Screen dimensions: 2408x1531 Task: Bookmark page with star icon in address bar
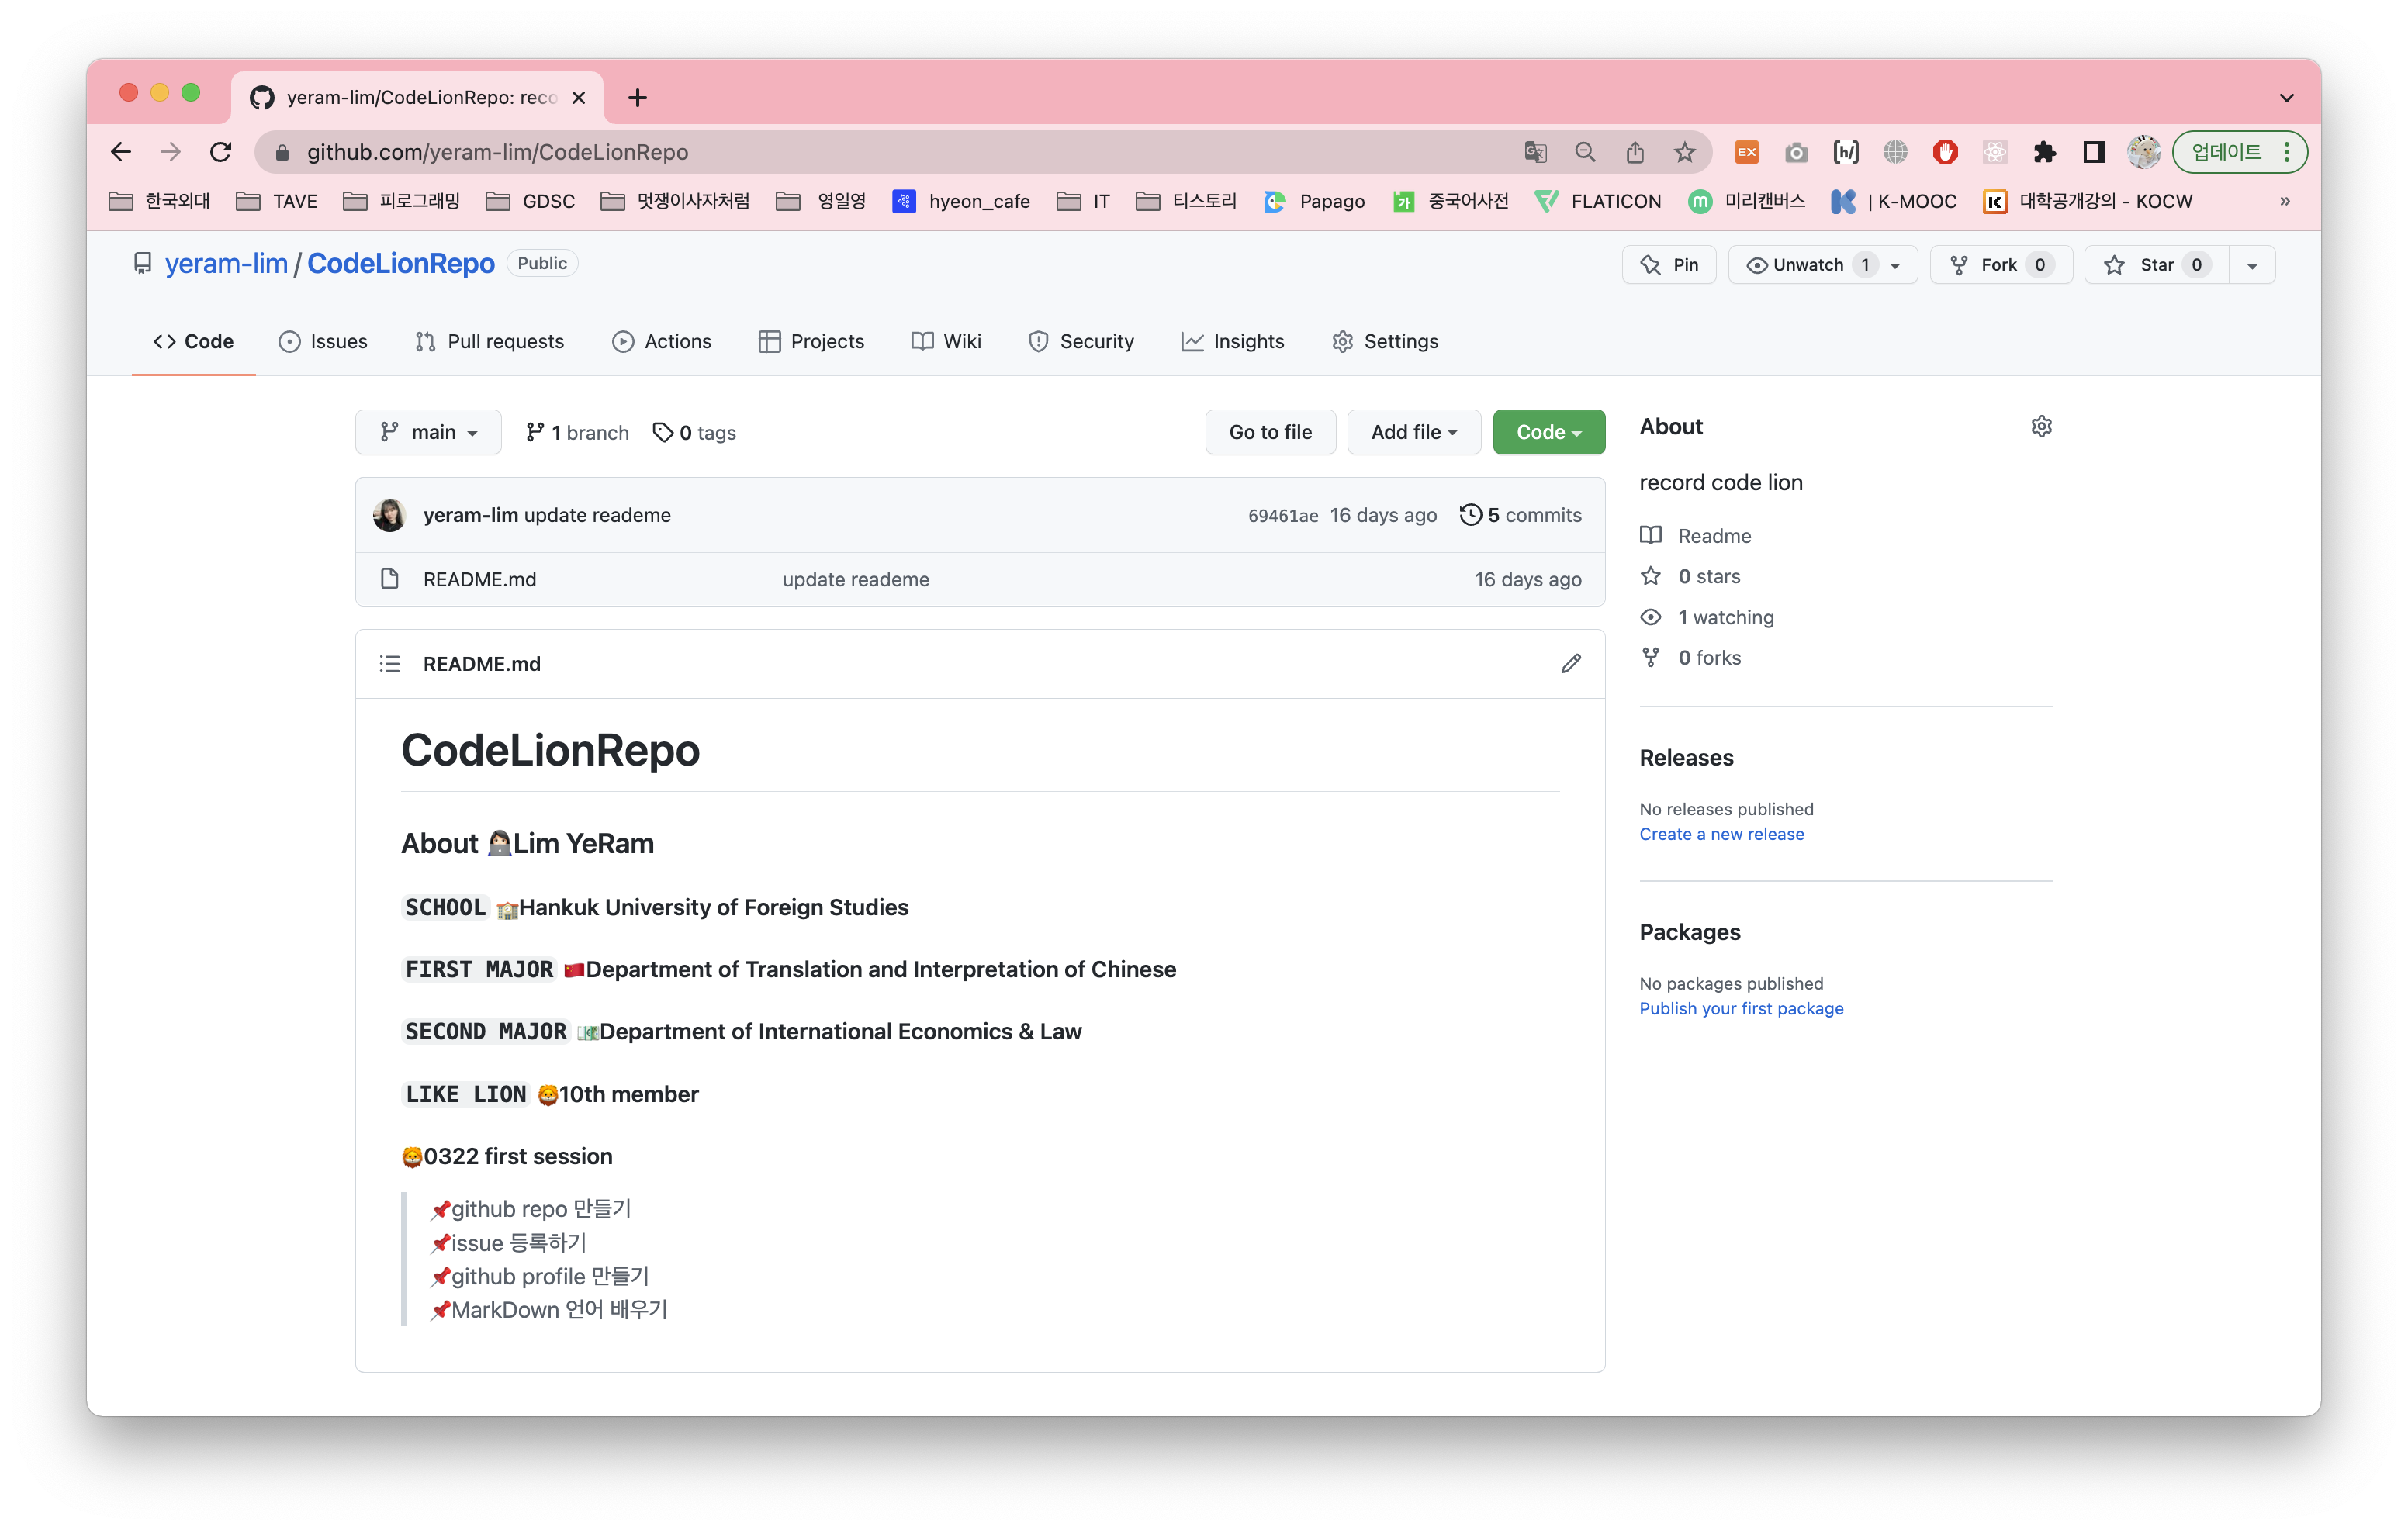(x=1684, y=152)
